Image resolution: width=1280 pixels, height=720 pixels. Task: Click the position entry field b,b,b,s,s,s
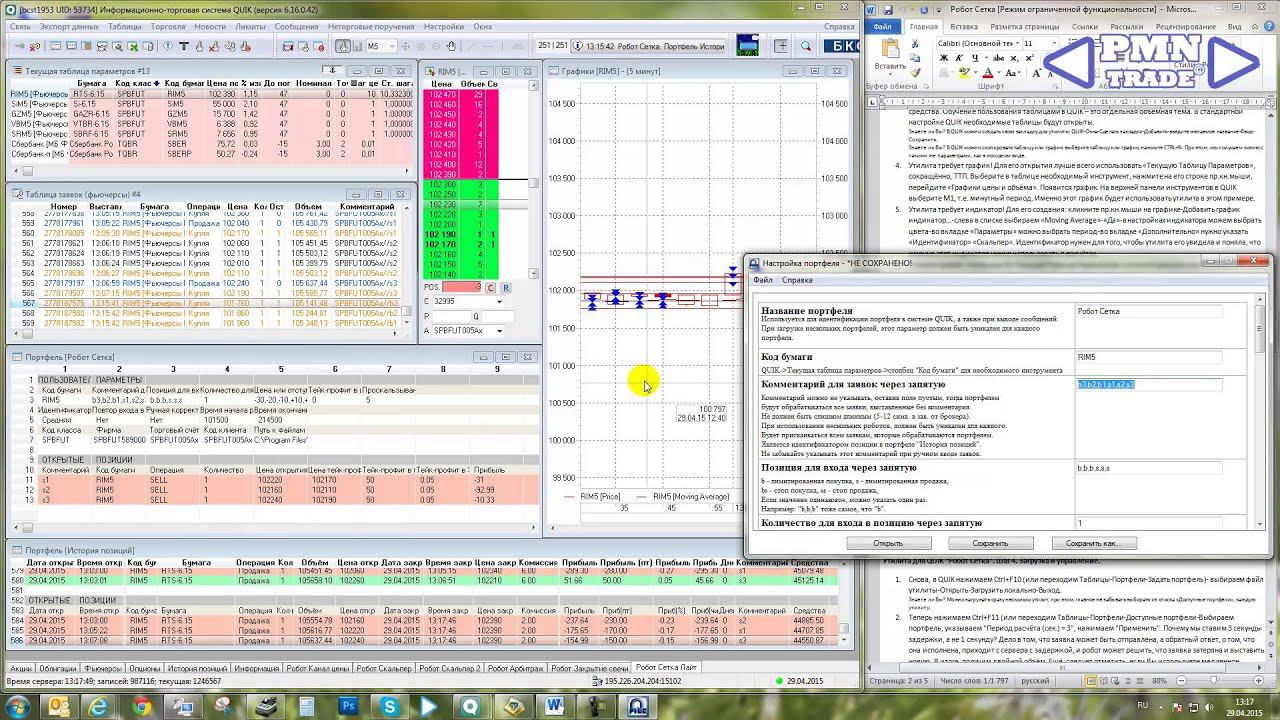point(1149,467)
